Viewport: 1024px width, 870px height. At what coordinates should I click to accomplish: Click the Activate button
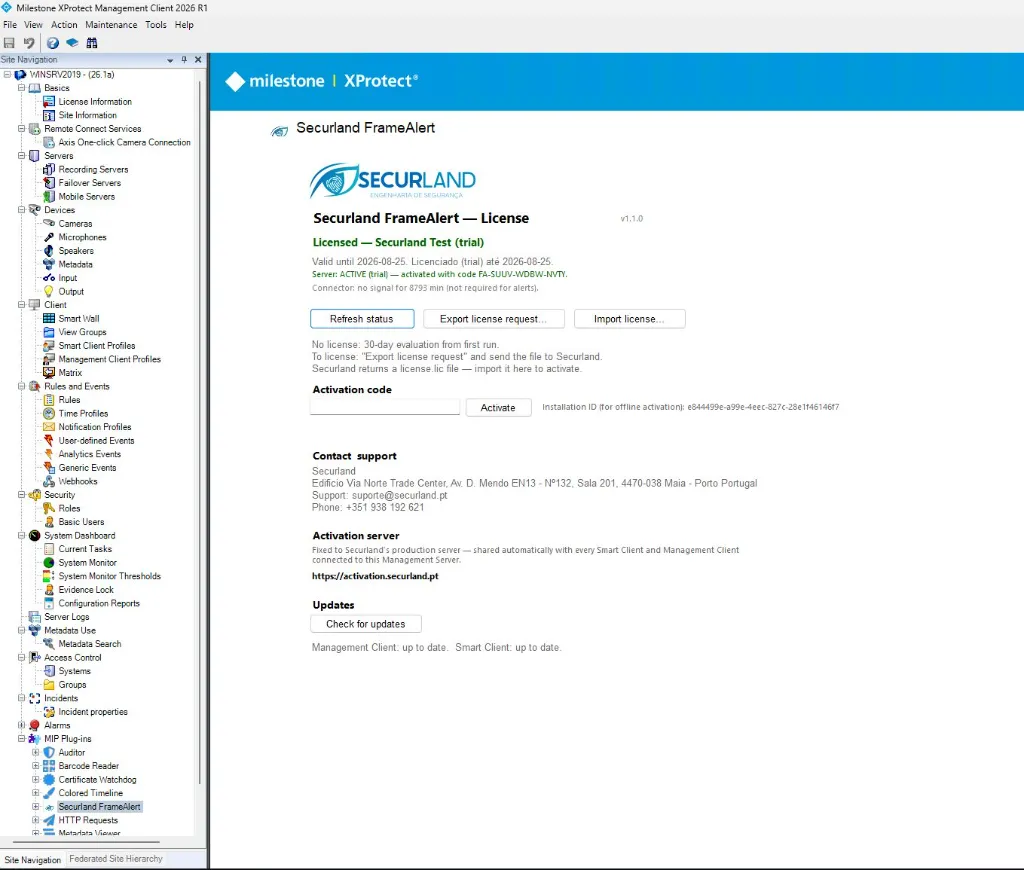coord(498,408)
